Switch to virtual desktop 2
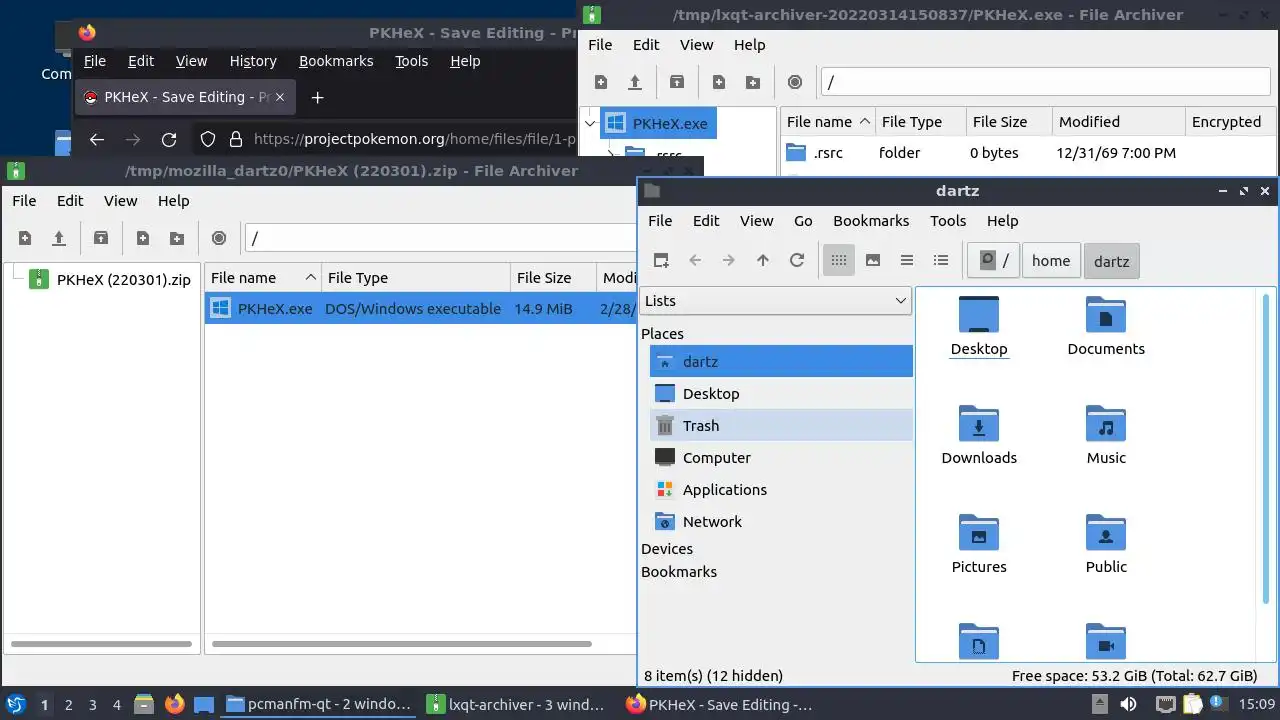Viewport: 1280px width, 720px height. [x=69, y=705]
